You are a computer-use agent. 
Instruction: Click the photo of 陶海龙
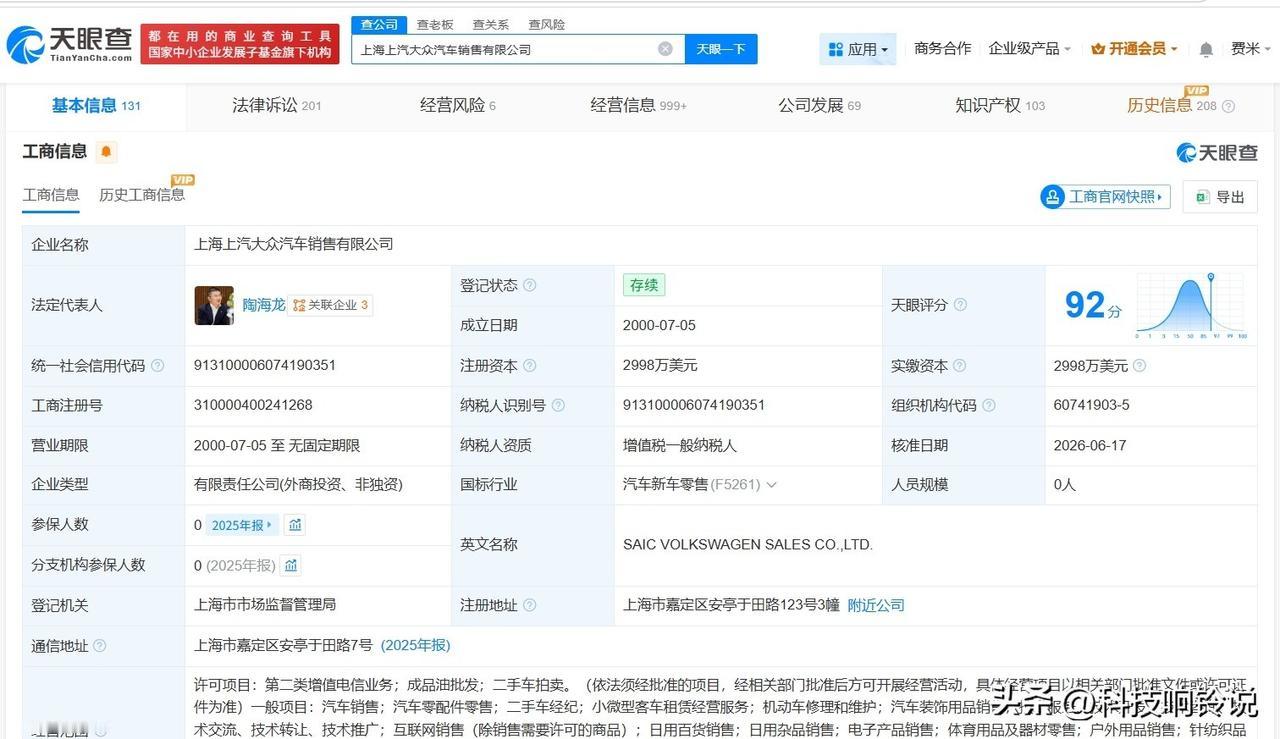pyautogui.click(x=214, y=305)
